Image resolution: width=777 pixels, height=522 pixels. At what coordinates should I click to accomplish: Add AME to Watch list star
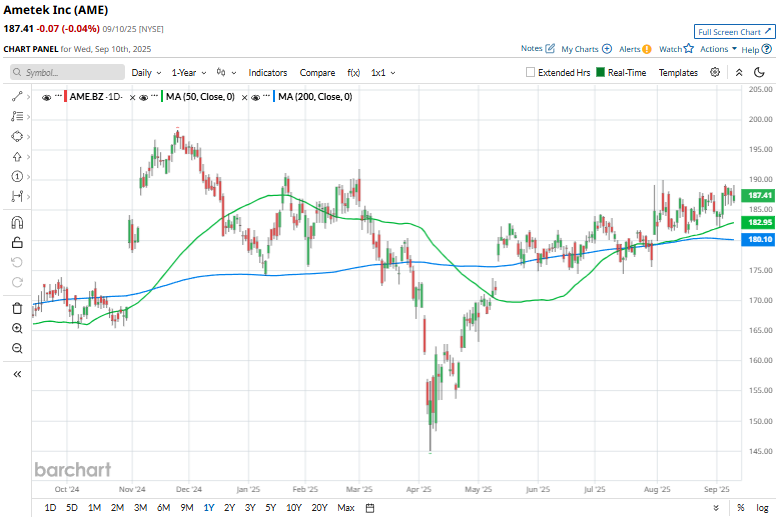pos(688,49)
